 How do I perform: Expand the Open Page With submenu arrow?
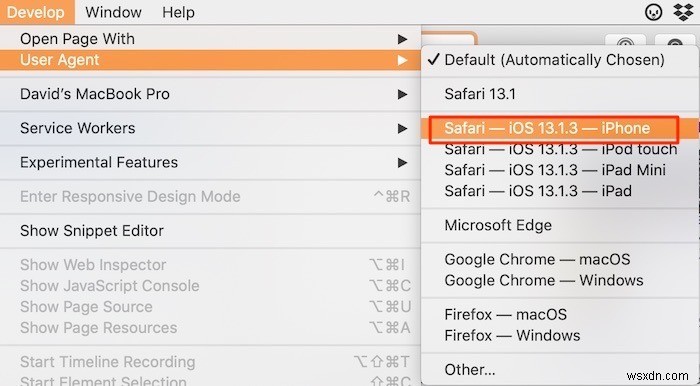tap(402, 39)
